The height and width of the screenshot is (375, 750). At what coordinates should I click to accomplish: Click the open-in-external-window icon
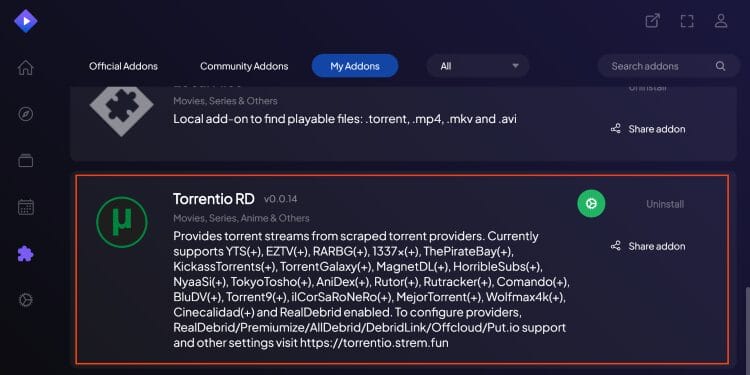click(652, 21)
